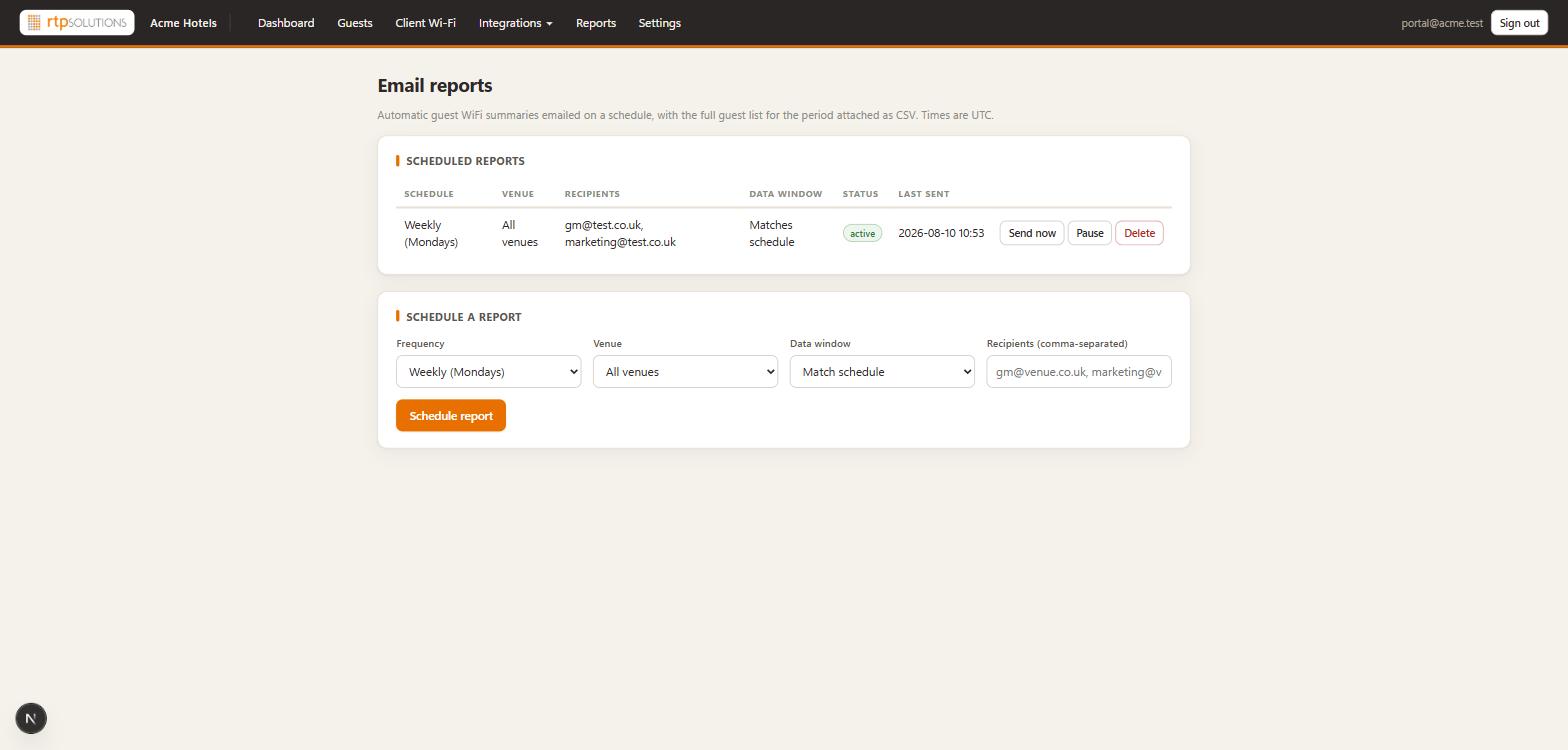Click the Schedule column header
1568x750 pixels.
(429, 194)
